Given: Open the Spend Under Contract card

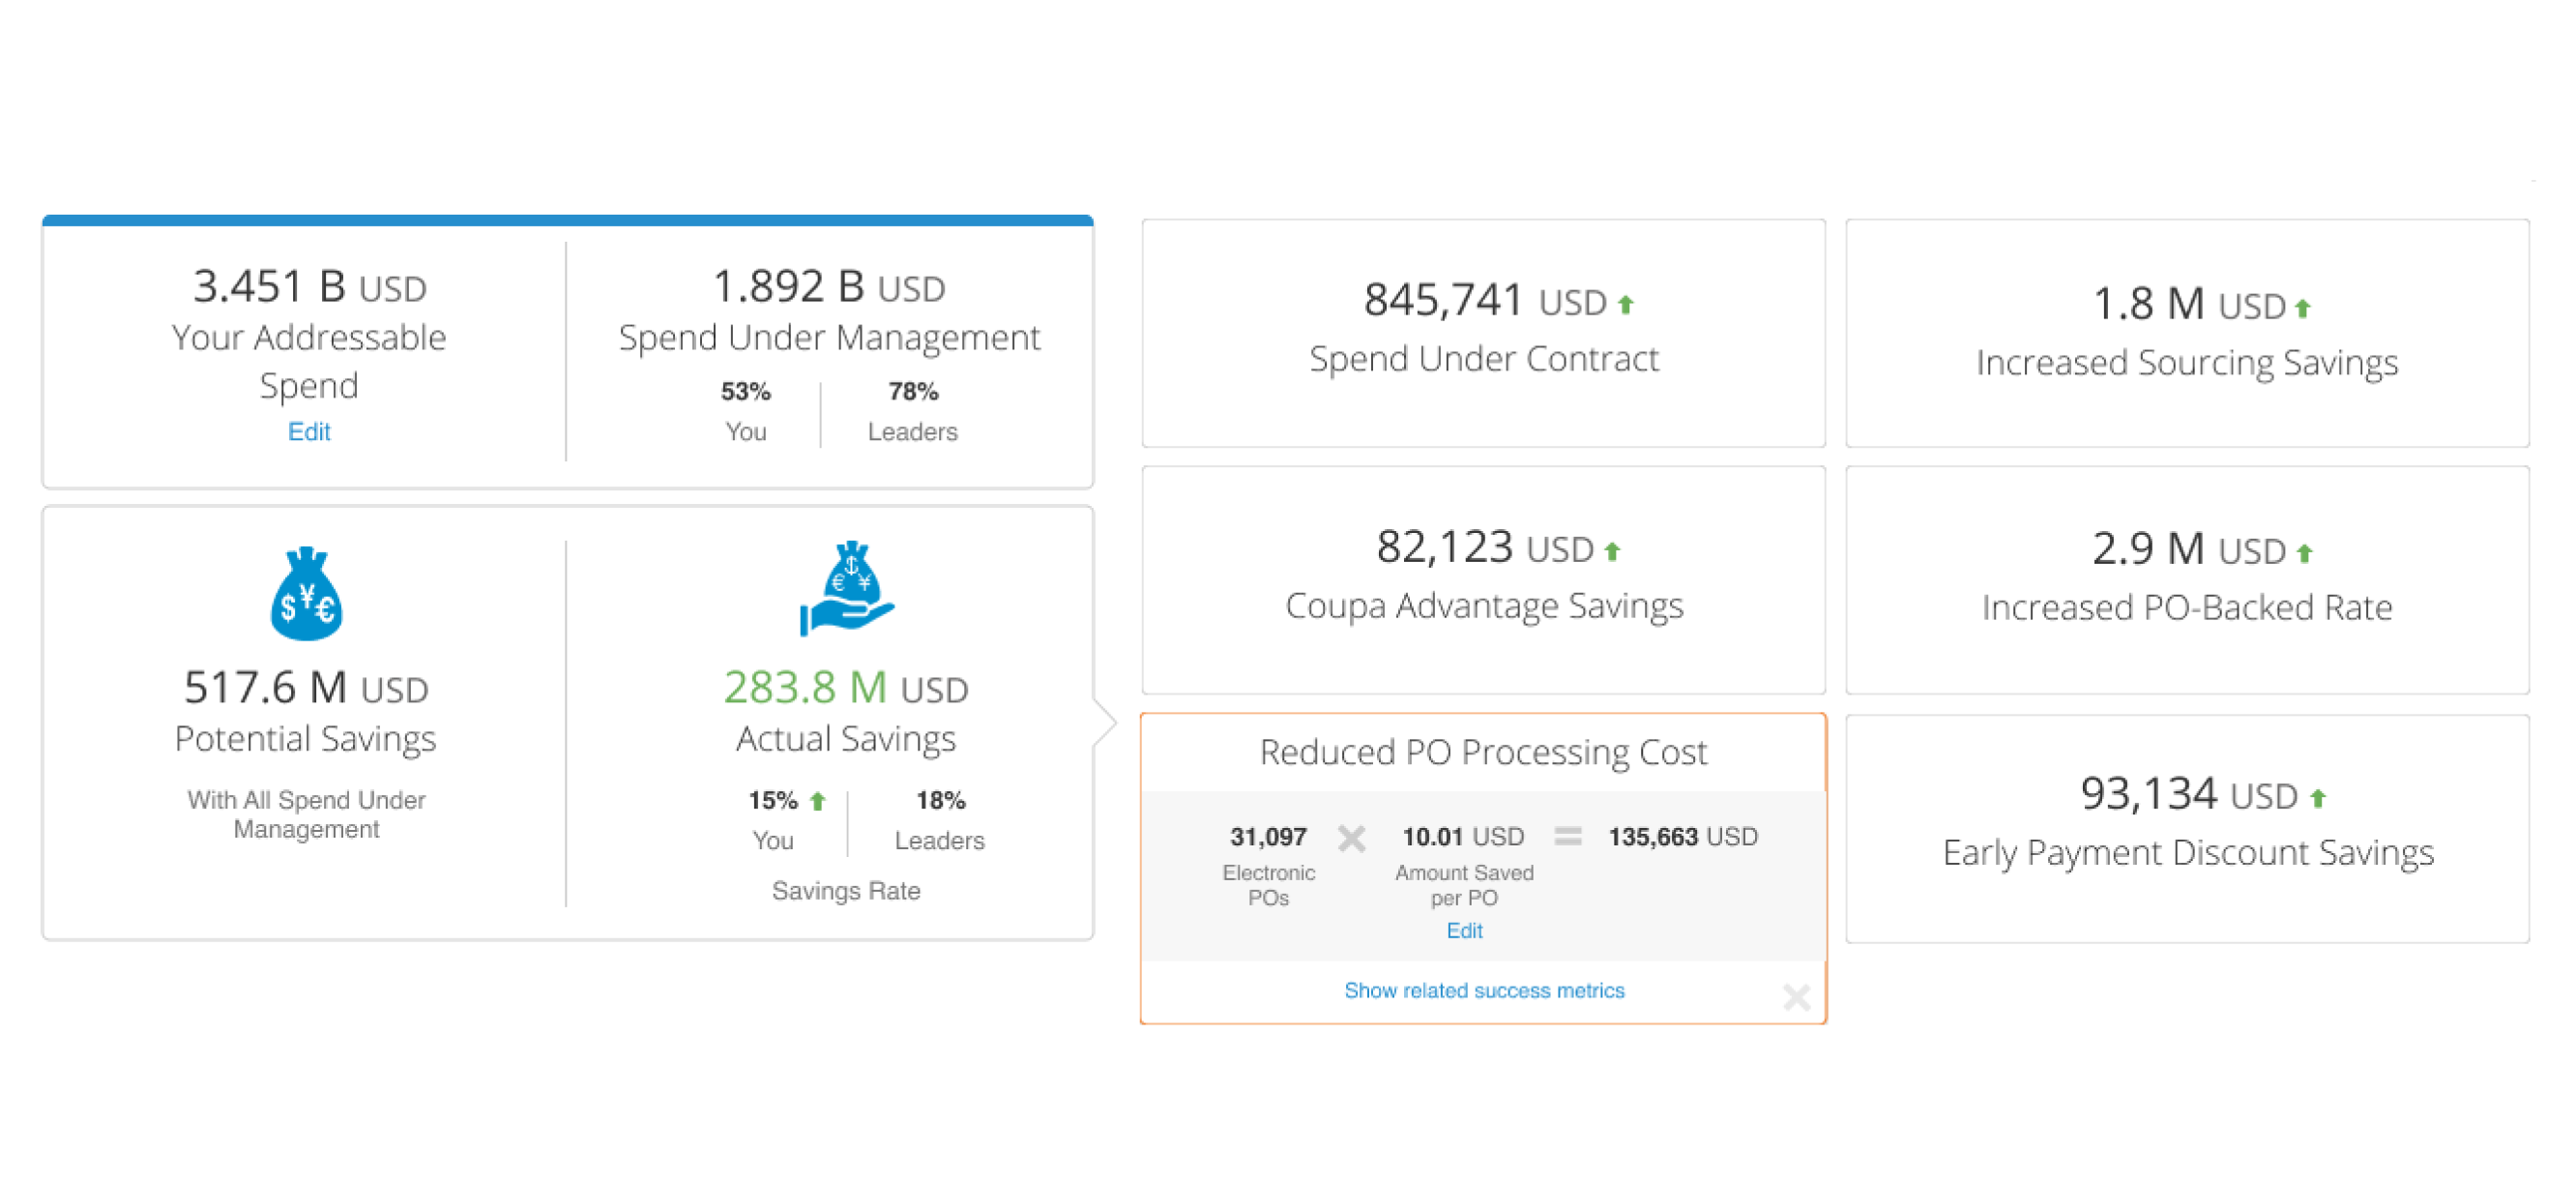Looking at the screenshot, I should pyautogui.click(x=1483, y=333).
